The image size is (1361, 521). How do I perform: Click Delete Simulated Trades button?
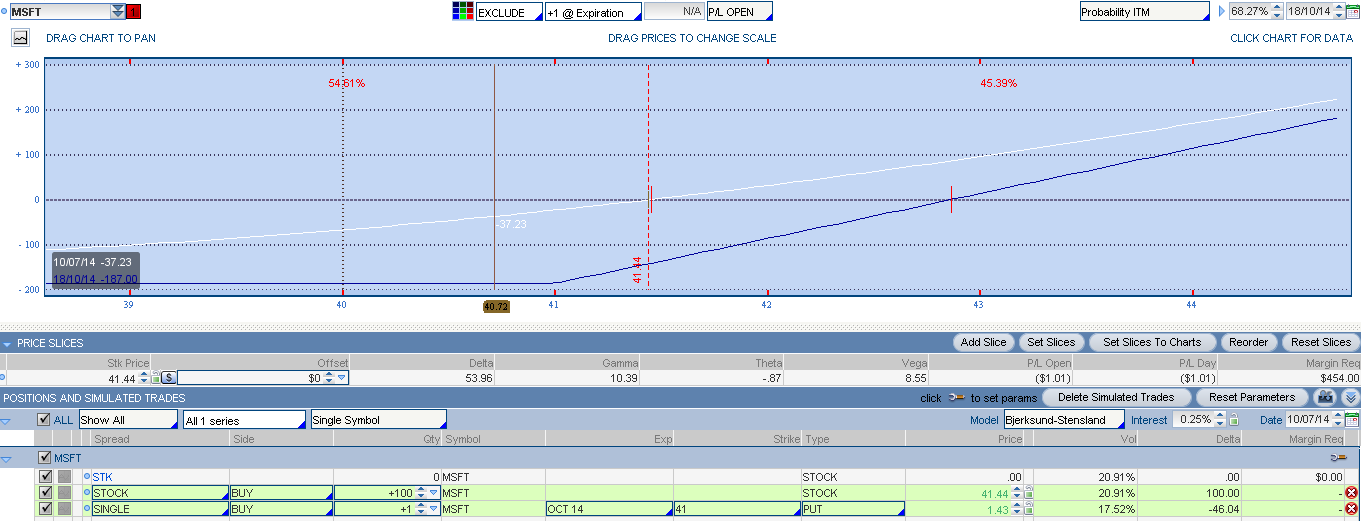pyautogui.click(x=1116, y=397)
